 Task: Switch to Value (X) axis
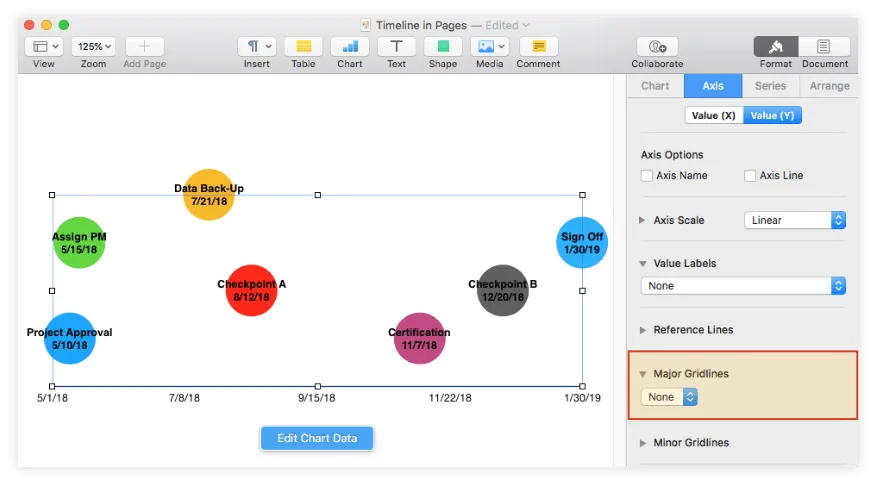pos(714,116)
